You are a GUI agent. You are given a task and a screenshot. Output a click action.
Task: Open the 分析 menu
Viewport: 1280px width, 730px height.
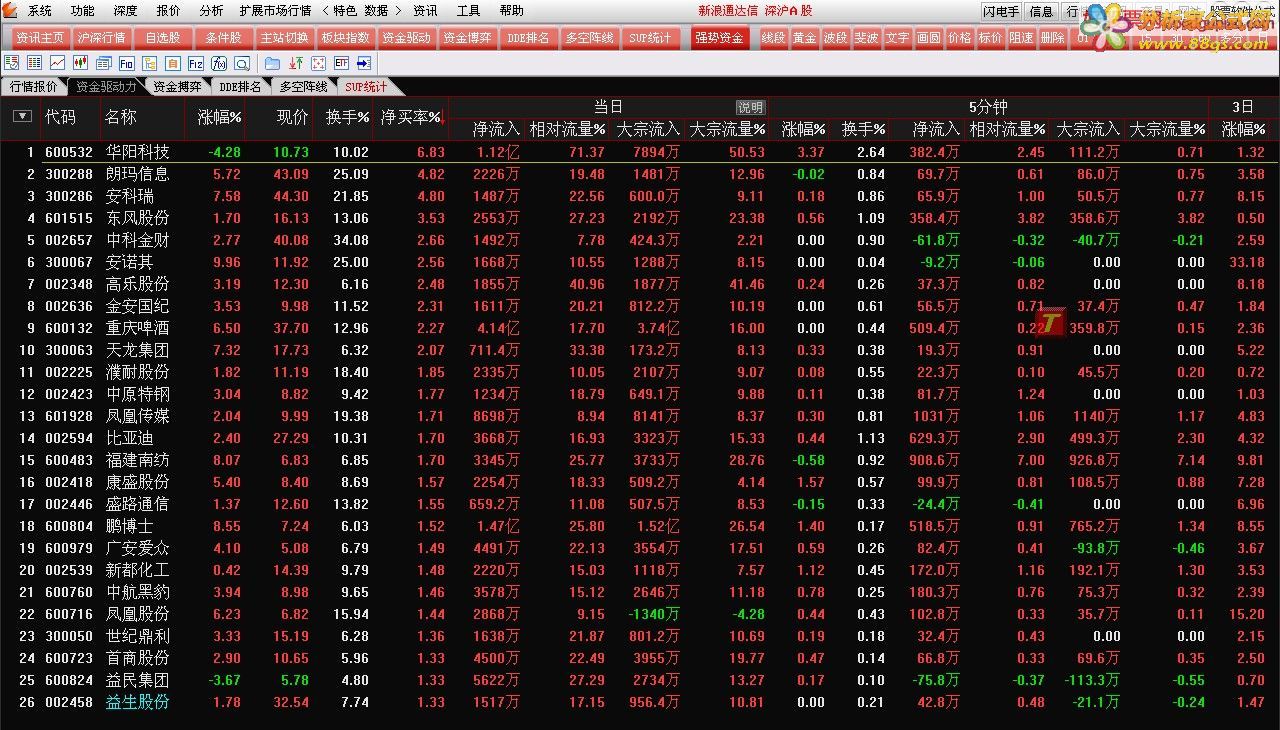tap(211, 11)
